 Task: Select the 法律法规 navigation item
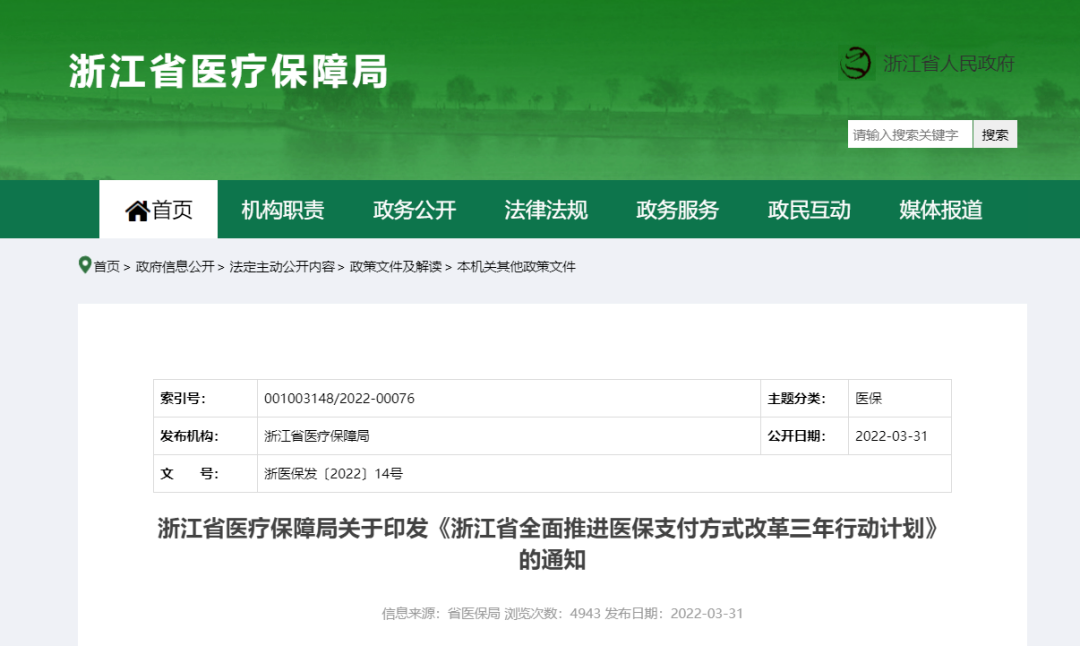click(546, 209)
